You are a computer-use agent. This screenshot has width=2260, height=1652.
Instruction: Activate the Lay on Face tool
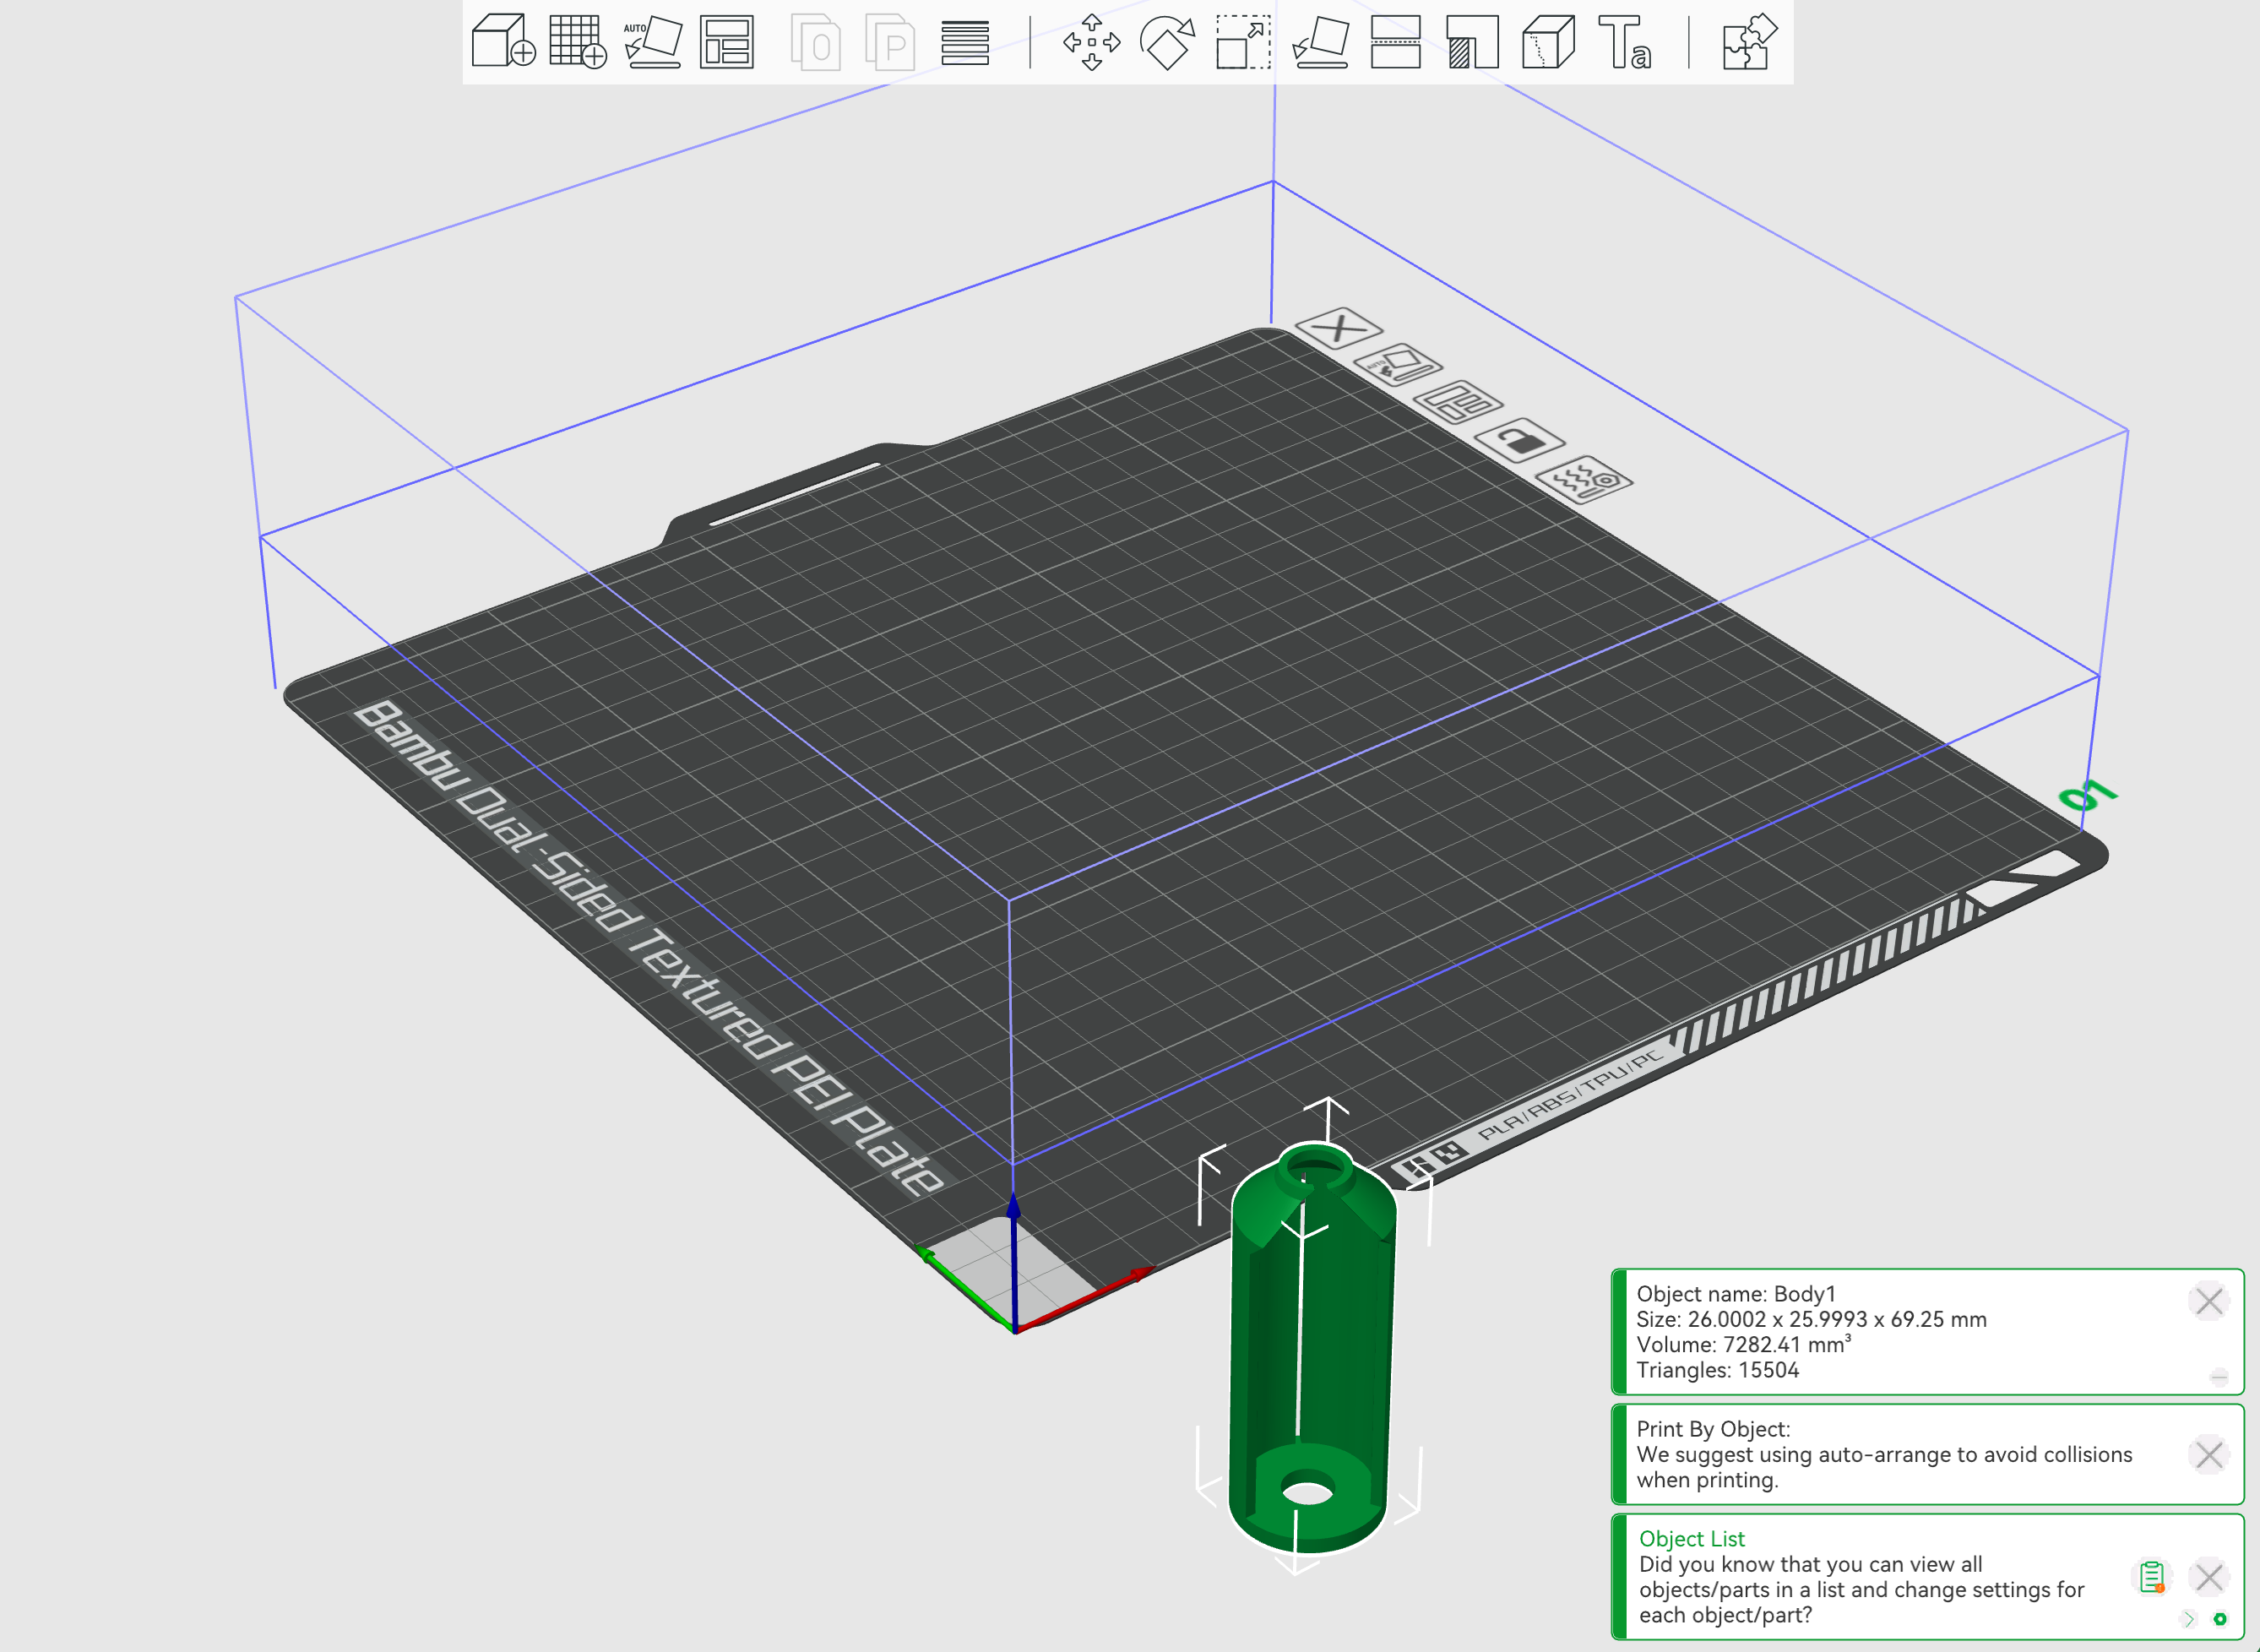(x=1320, y=43)
